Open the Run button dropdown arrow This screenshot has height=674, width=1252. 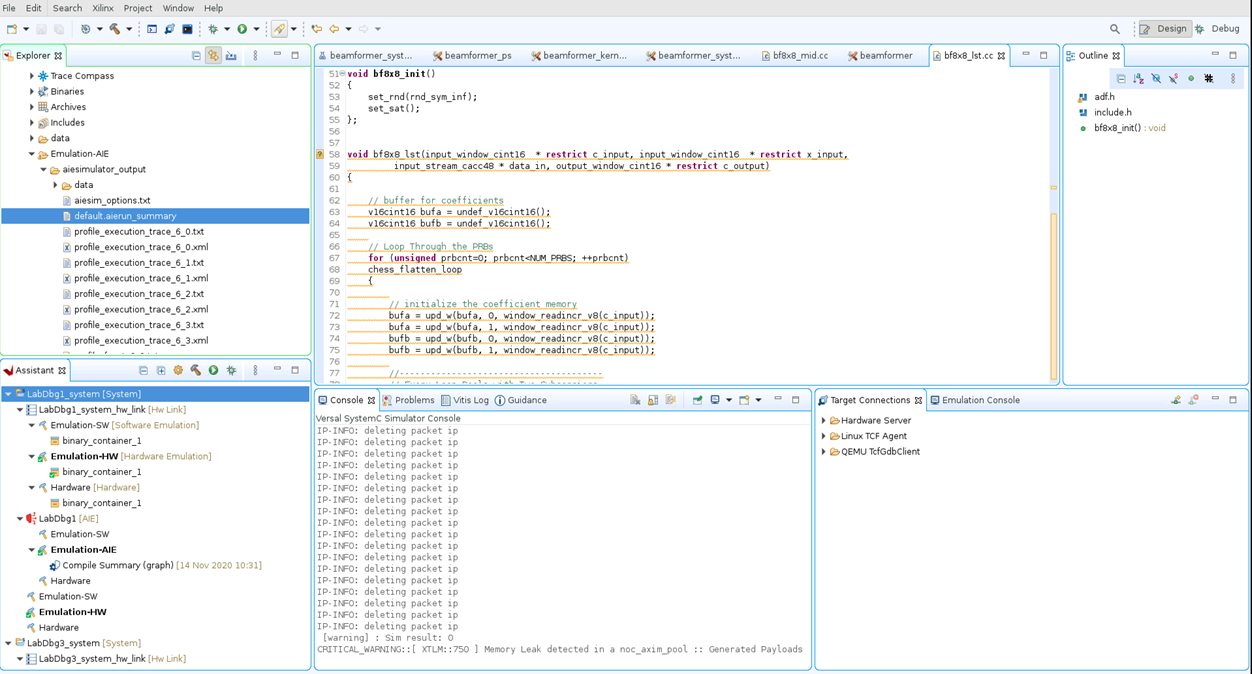point(256,29)
